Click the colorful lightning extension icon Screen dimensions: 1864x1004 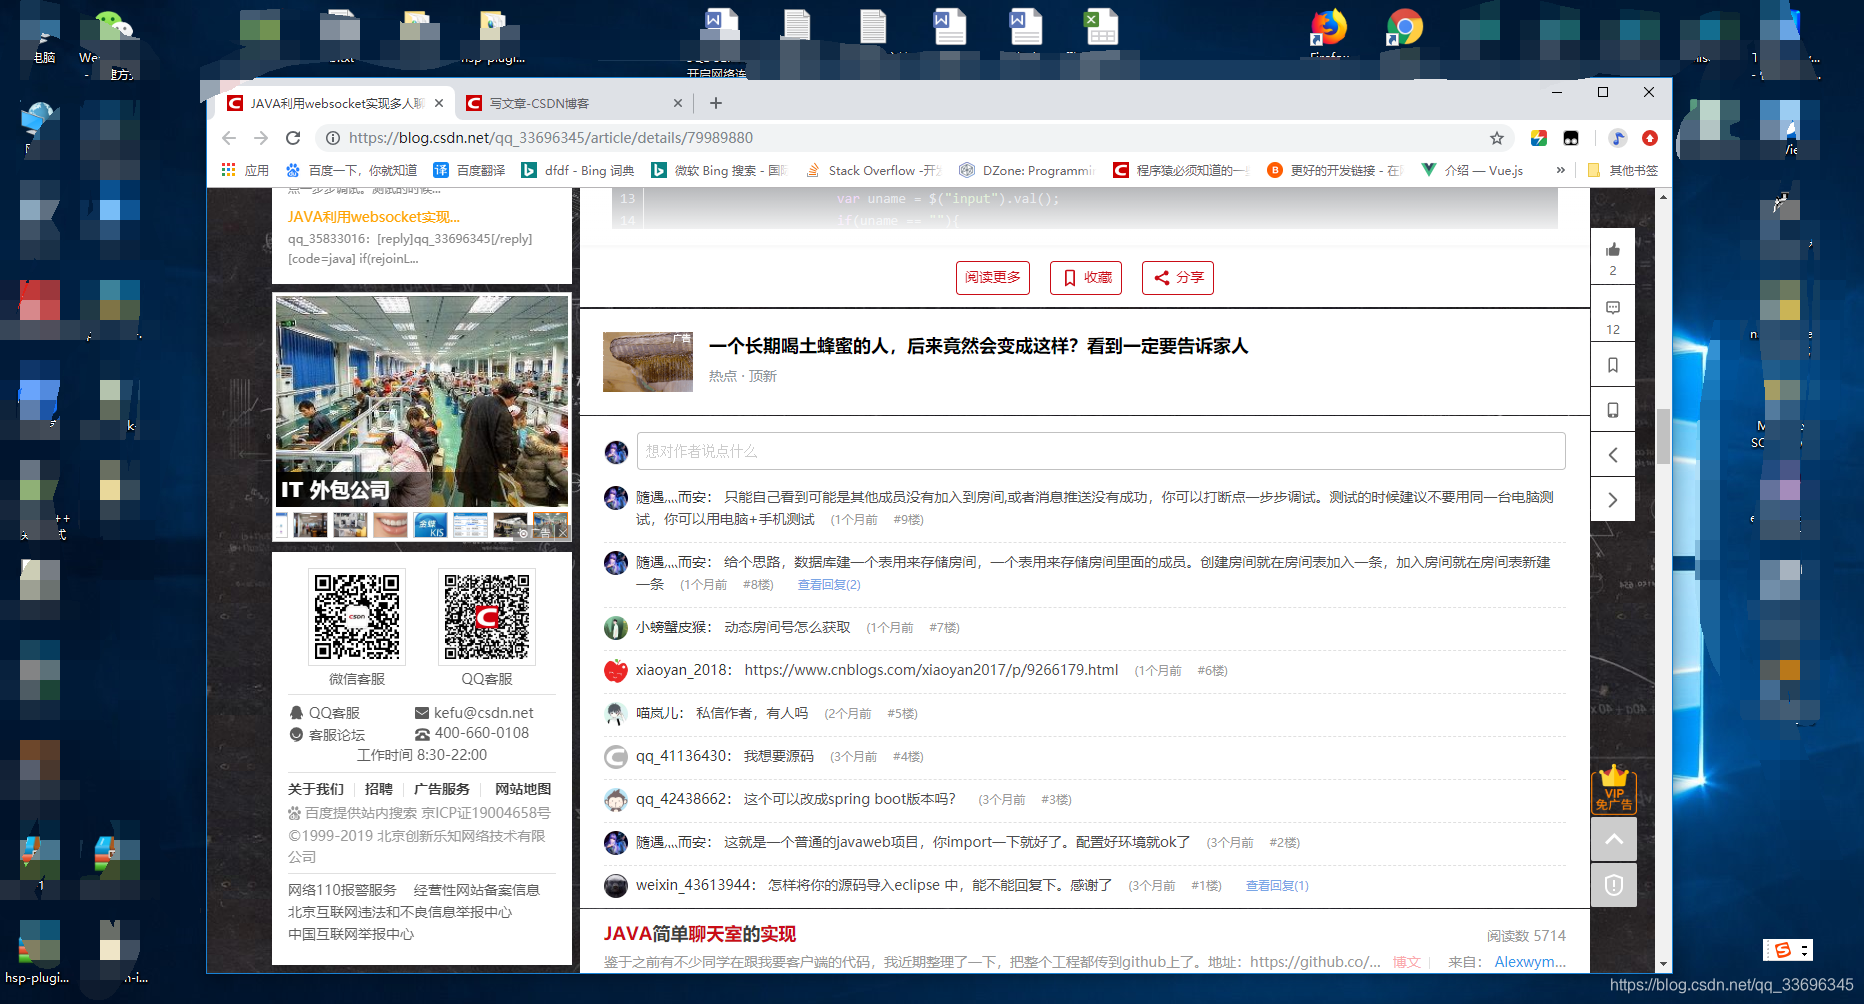[x=1539, y=138]
